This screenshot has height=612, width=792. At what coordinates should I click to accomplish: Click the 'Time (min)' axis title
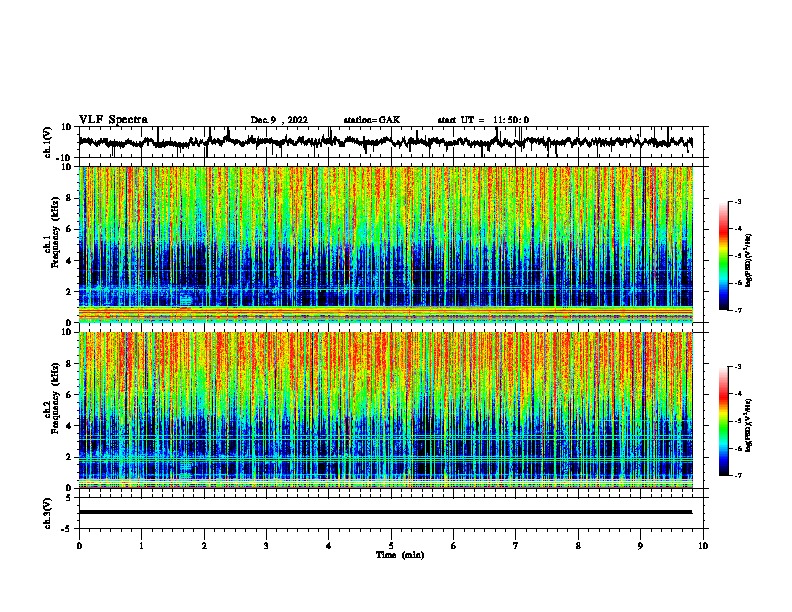(400, 555)
